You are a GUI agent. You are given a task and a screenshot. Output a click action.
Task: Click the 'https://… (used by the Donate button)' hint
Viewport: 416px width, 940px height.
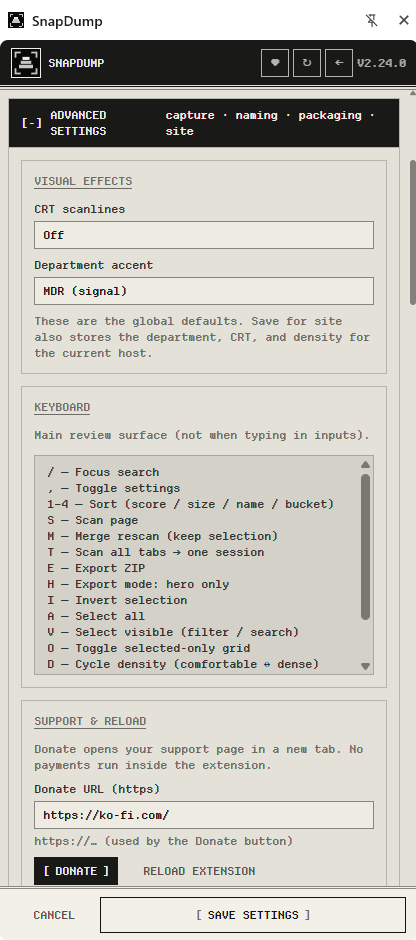pos(164,841)
